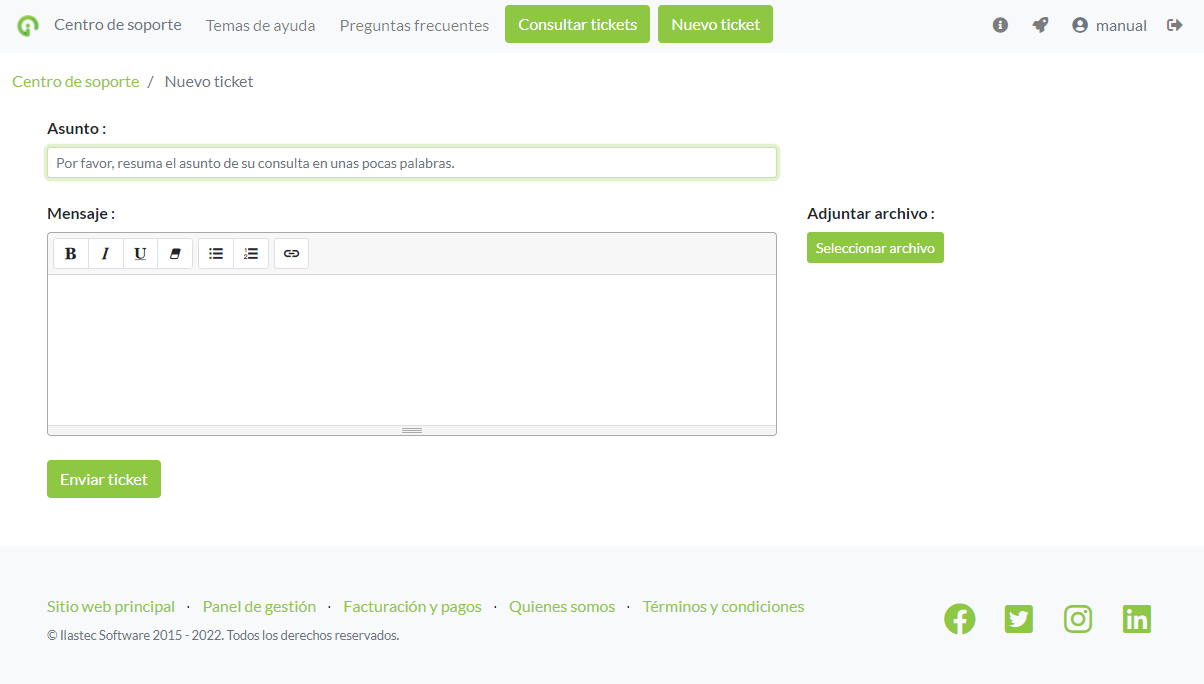Image resolution: width=1204 pixels, height=684 pixels.
Task: Open the info icon in the top bar
Action: click(x=1000, y=25)
